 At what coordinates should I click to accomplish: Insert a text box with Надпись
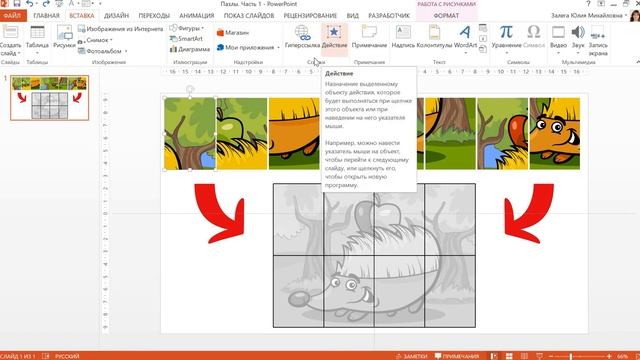403,37
